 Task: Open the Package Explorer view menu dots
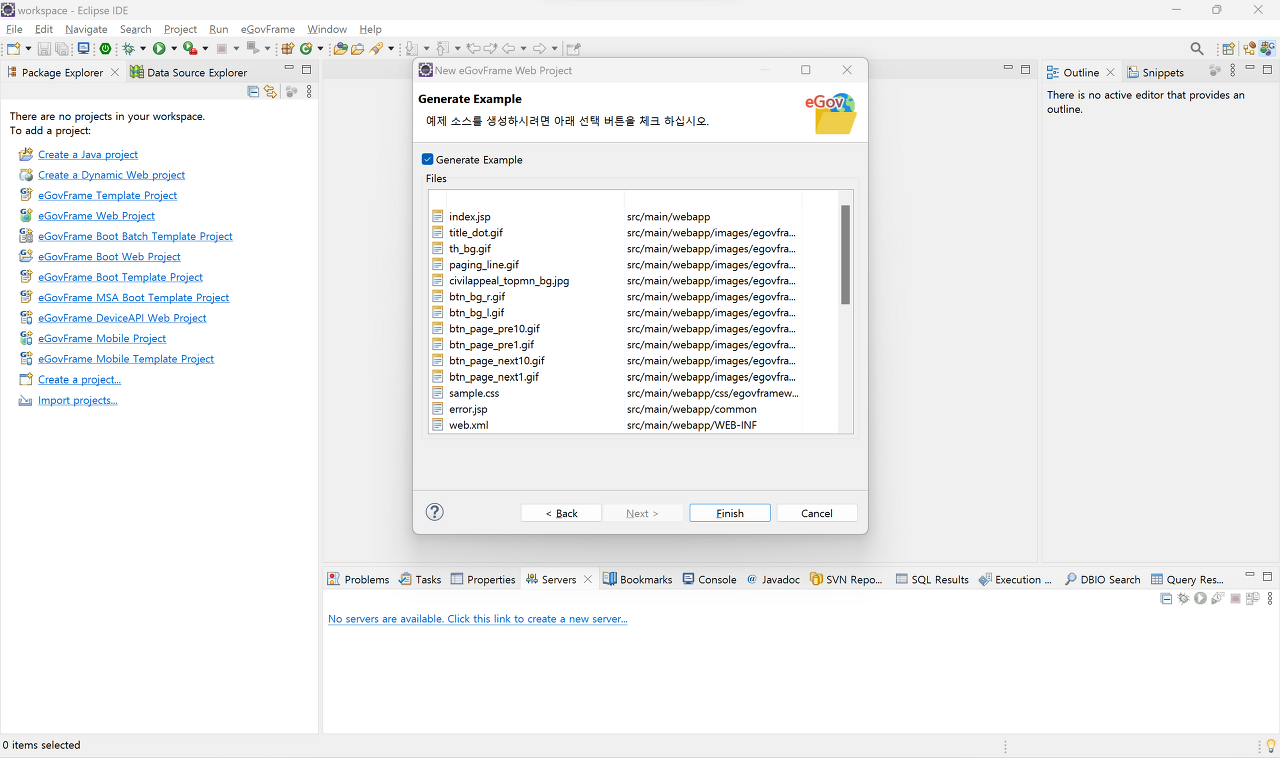(309, 92)
